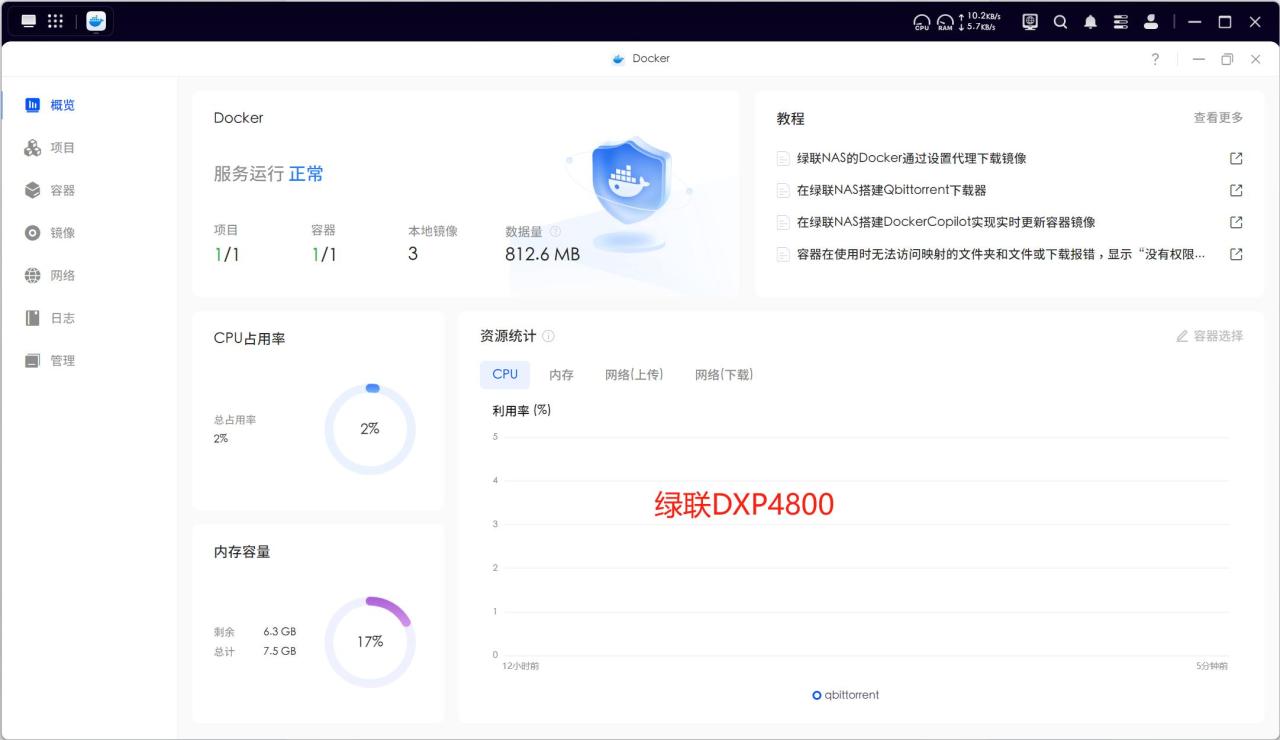
Task: Open the monitor icon in system tray
Action: 1030,21
